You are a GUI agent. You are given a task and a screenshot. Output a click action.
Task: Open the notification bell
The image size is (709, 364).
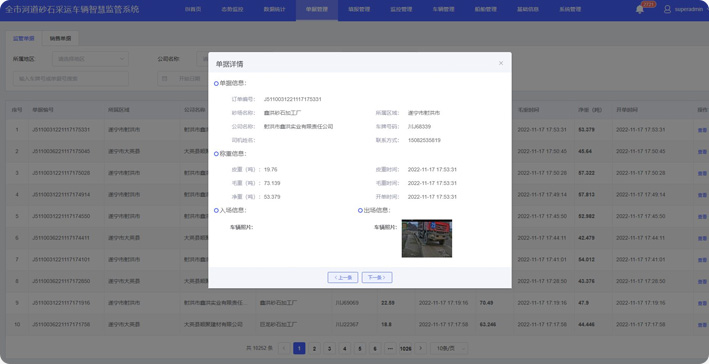639,9
